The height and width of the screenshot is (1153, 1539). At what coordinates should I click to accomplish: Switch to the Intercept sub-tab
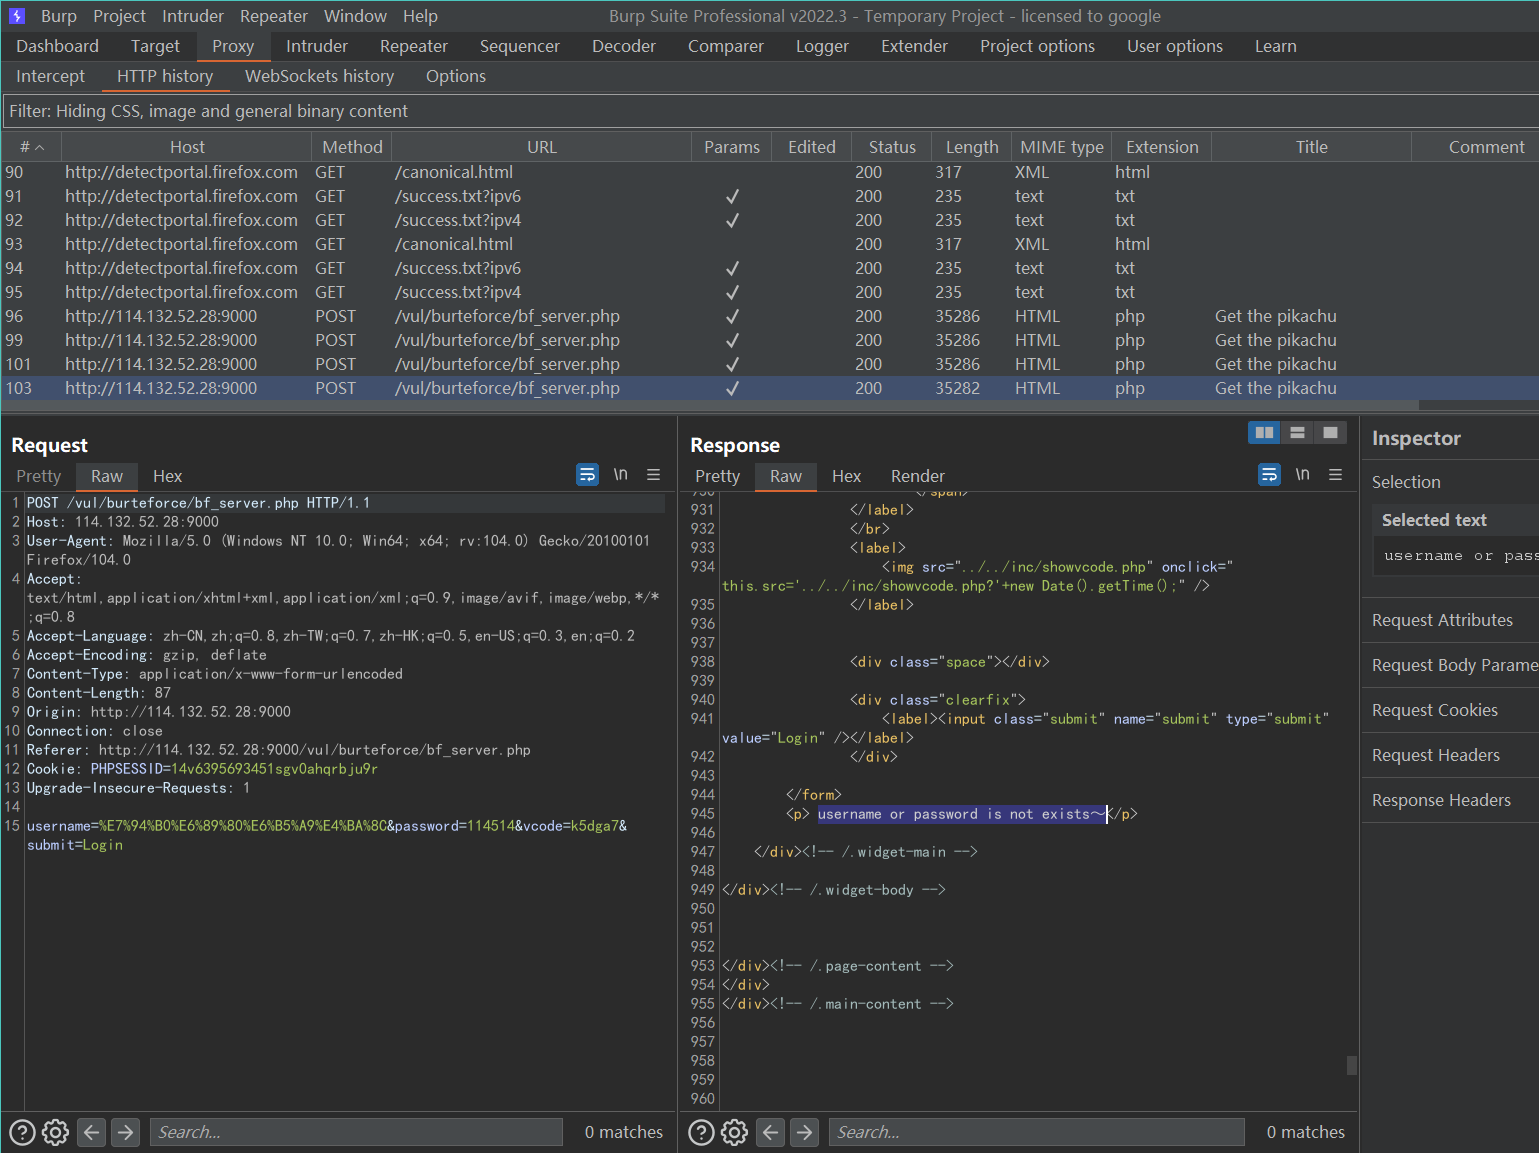(x=50, y=76)
